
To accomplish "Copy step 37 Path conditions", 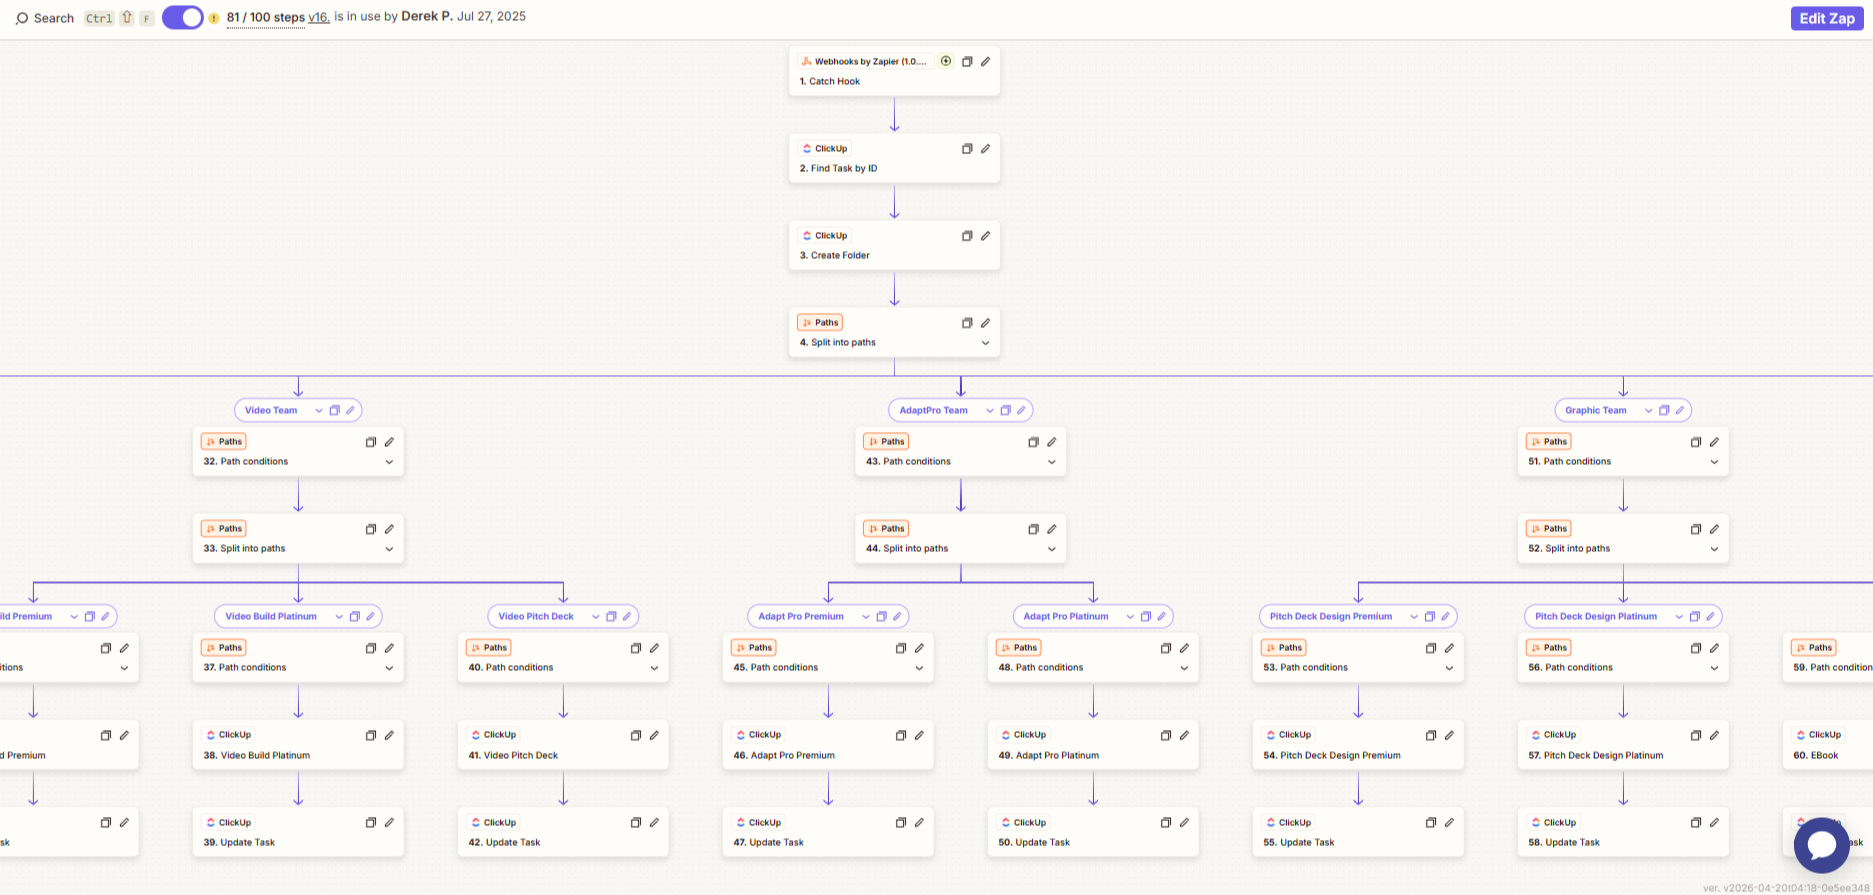I will (x=371, y=647).
